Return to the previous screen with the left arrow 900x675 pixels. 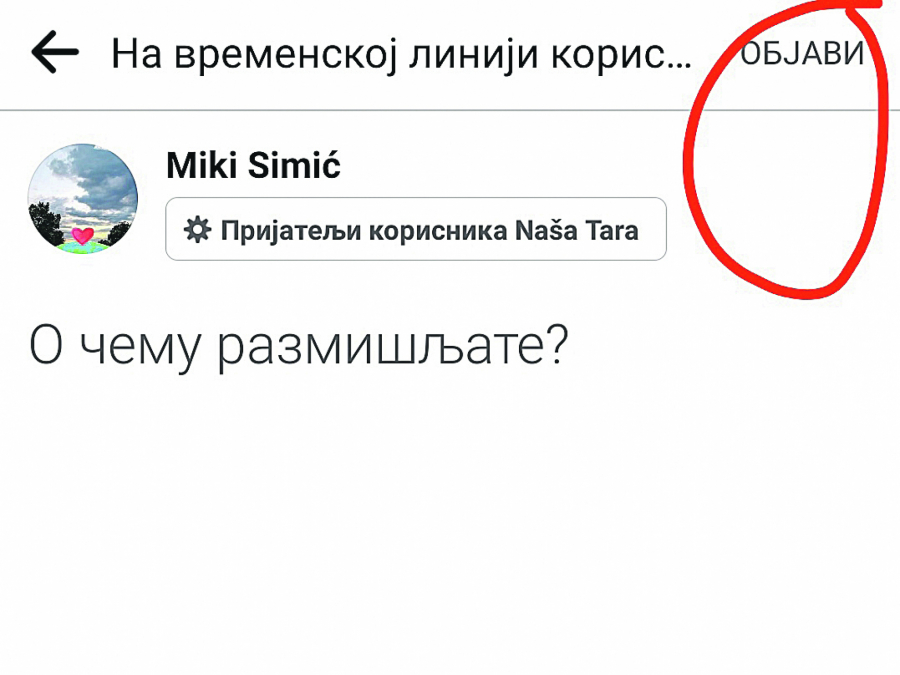[x=54, y=53]
